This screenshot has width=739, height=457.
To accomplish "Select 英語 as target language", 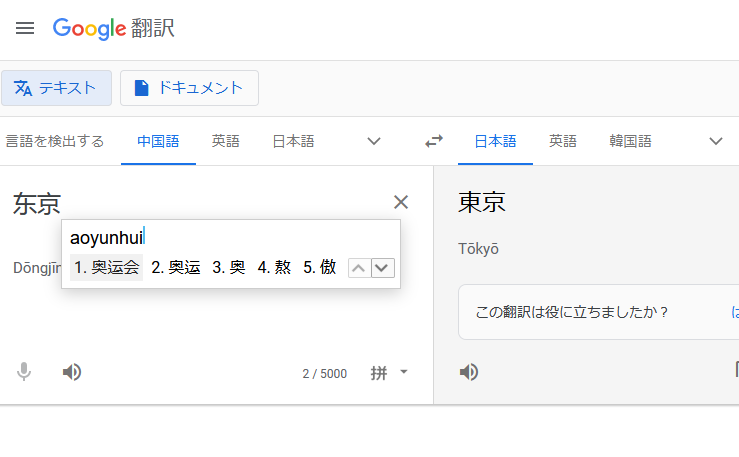I will [x=563, y=141].
